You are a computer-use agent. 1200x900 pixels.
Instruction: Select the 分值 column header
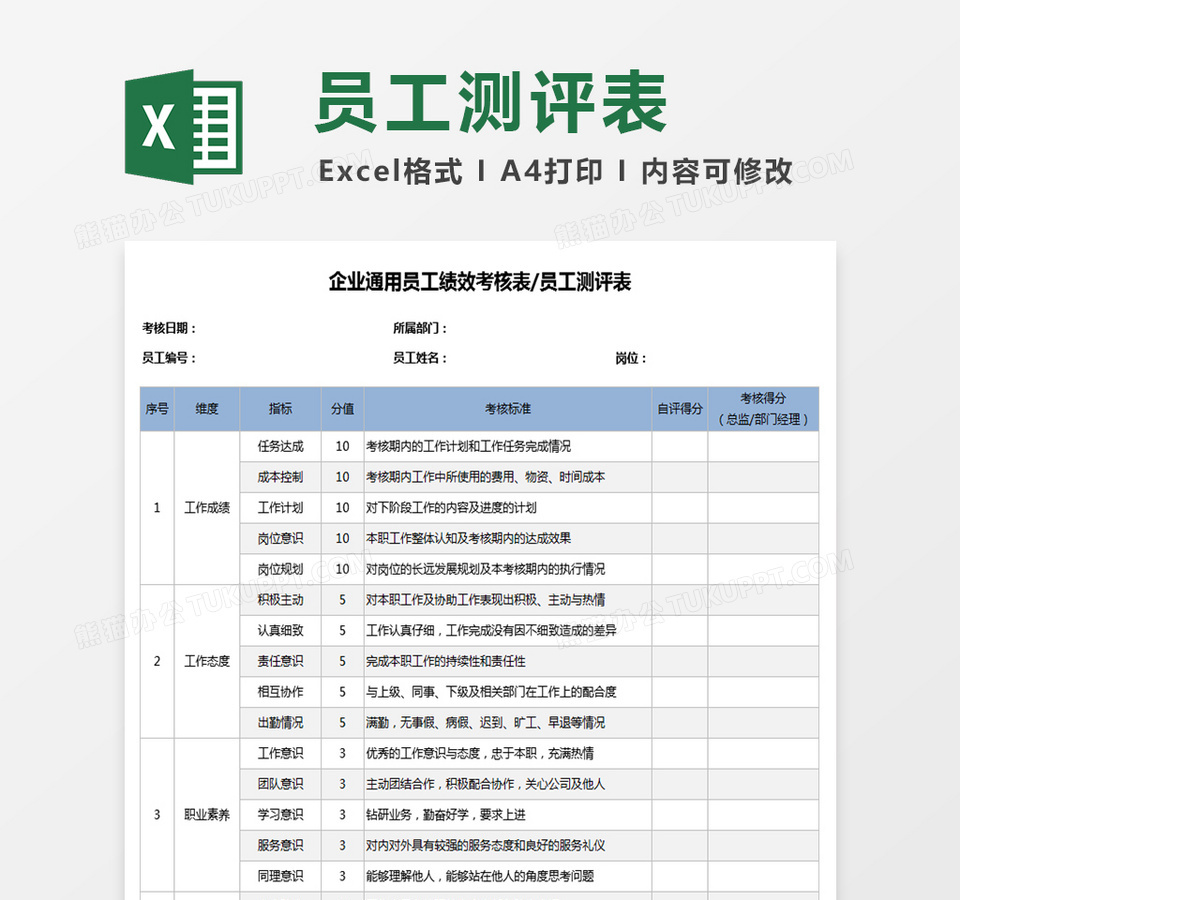(x=343, y=409)
